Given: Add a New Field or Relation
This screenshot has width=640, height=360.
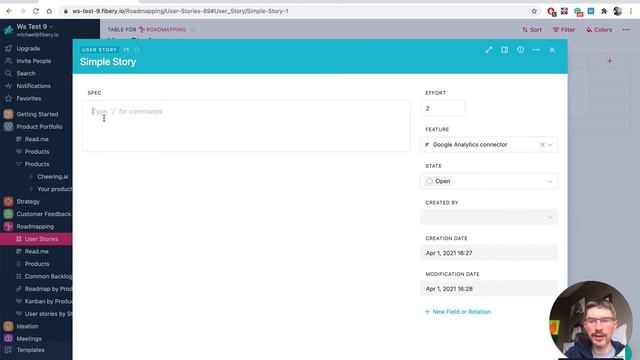Looking at the screenshot, I should tap(458, 311).
